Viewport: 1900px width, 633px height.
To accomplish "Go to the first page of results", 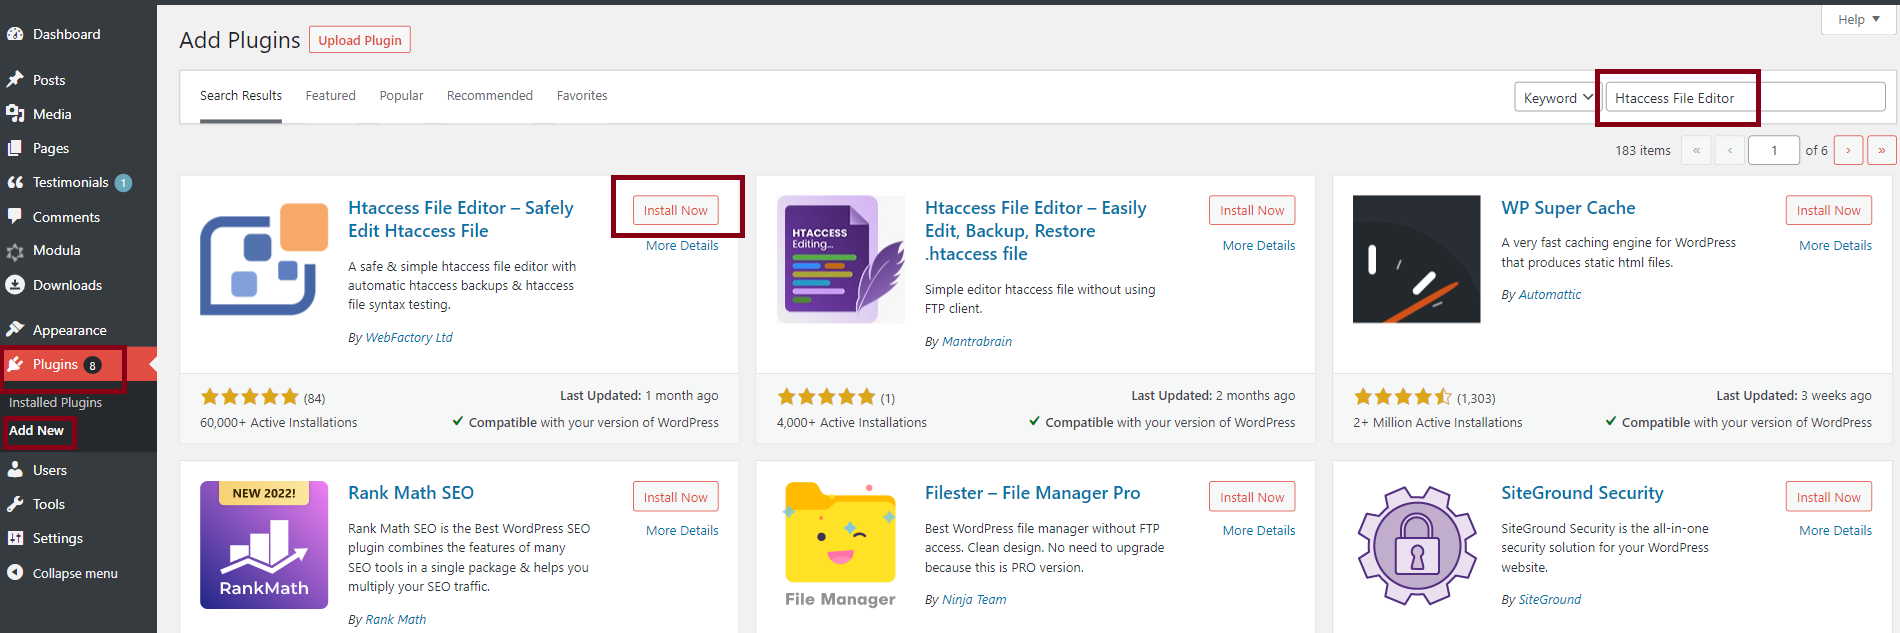I will [x=1696, y=150].
